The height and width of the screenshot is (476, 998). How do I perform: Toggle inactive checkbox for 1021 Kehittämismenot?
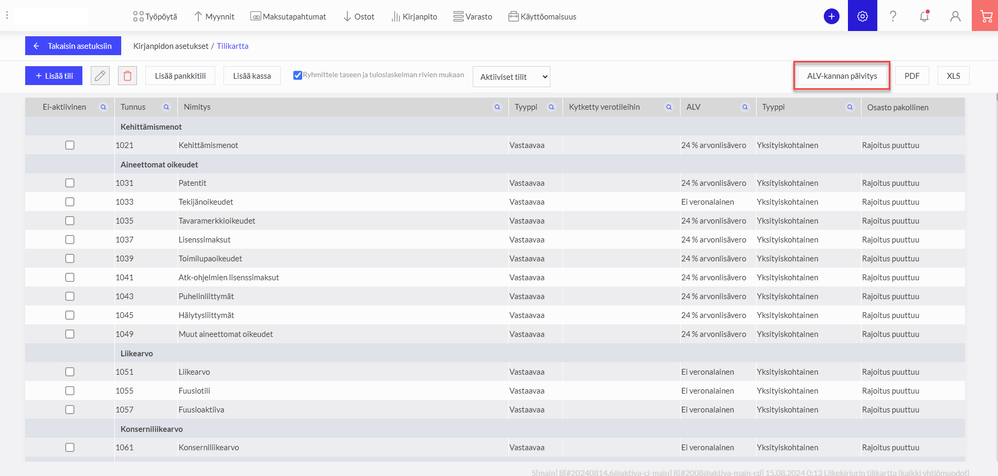click(69, 145)
